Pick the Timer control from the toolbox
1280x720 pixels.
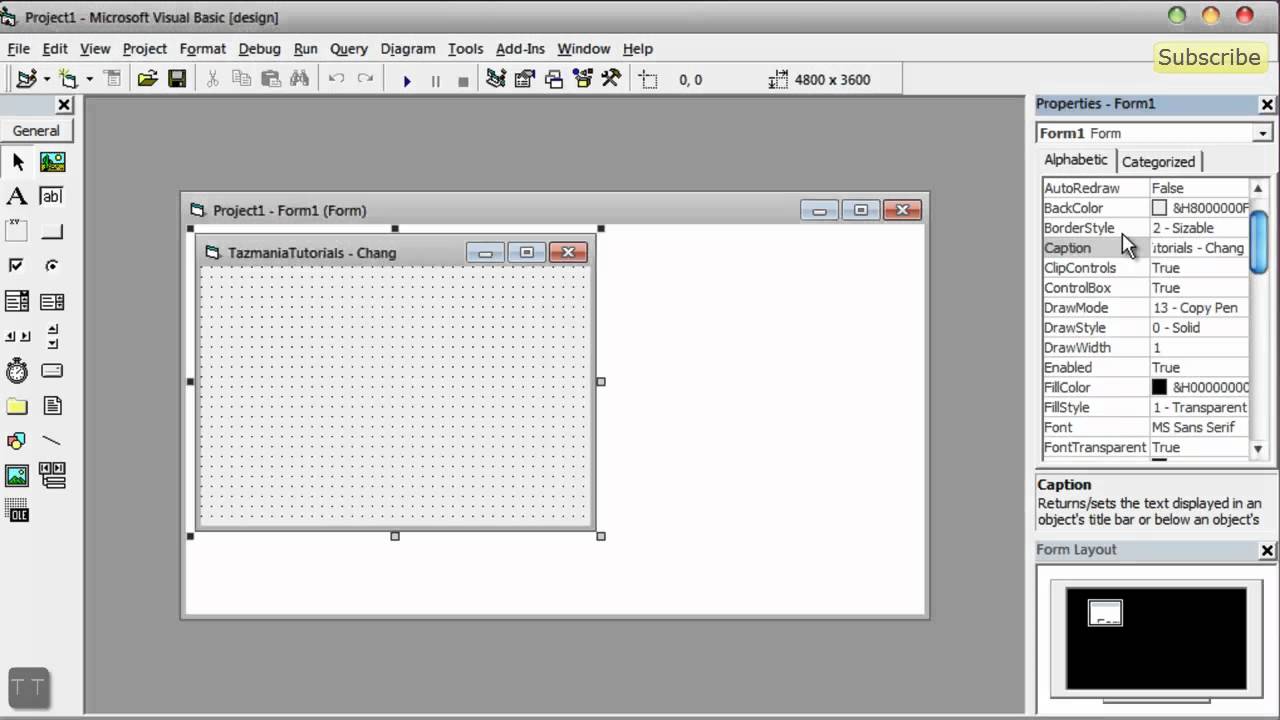pyautogui.click(x=16, y=370)
